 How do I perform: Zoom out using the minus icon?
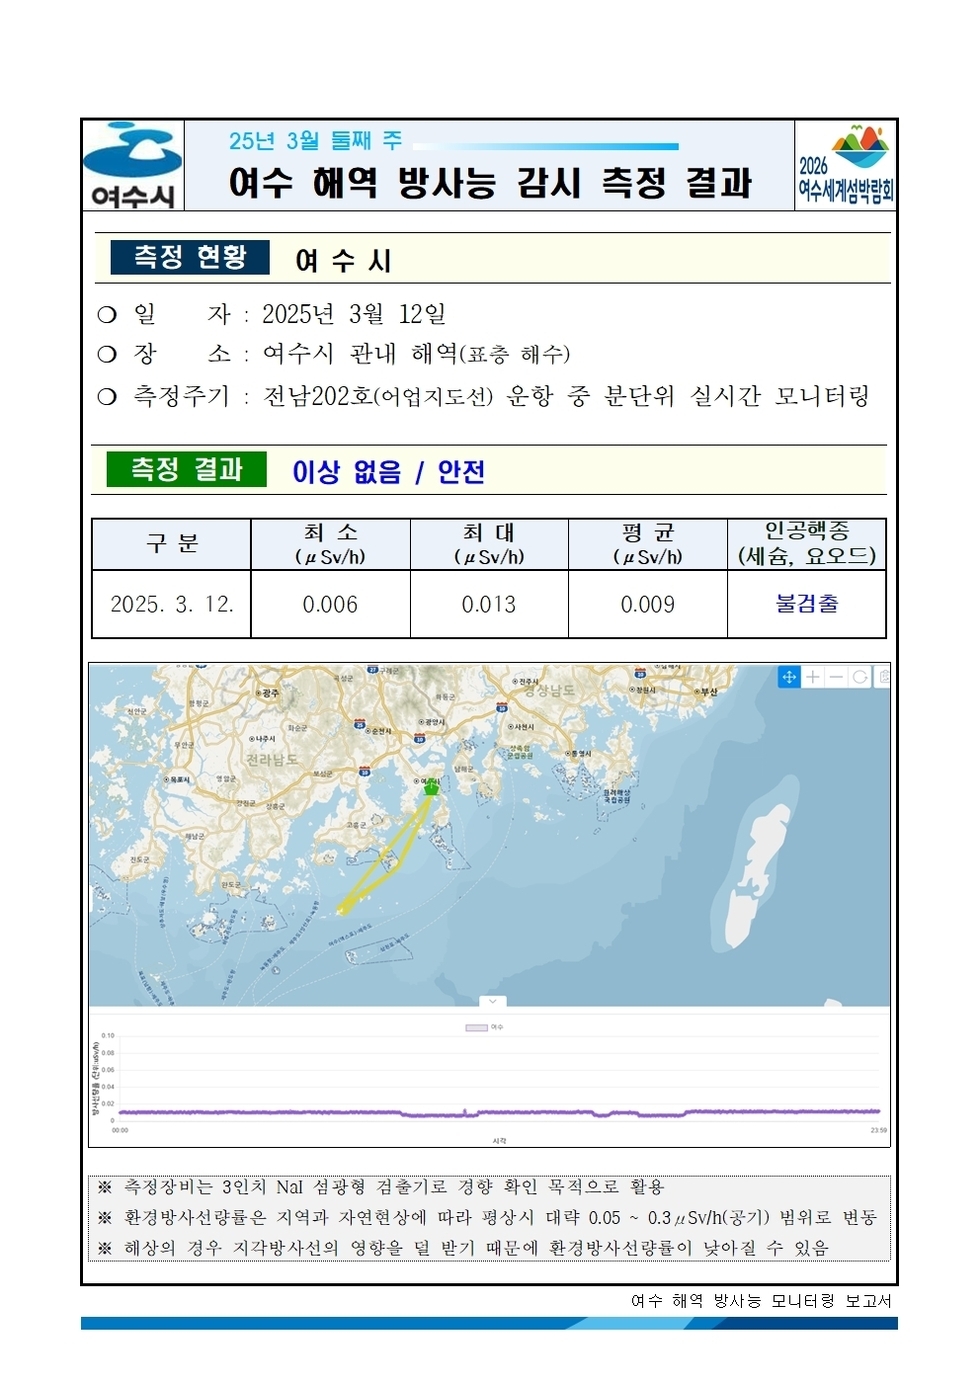(x=837, y=677)
